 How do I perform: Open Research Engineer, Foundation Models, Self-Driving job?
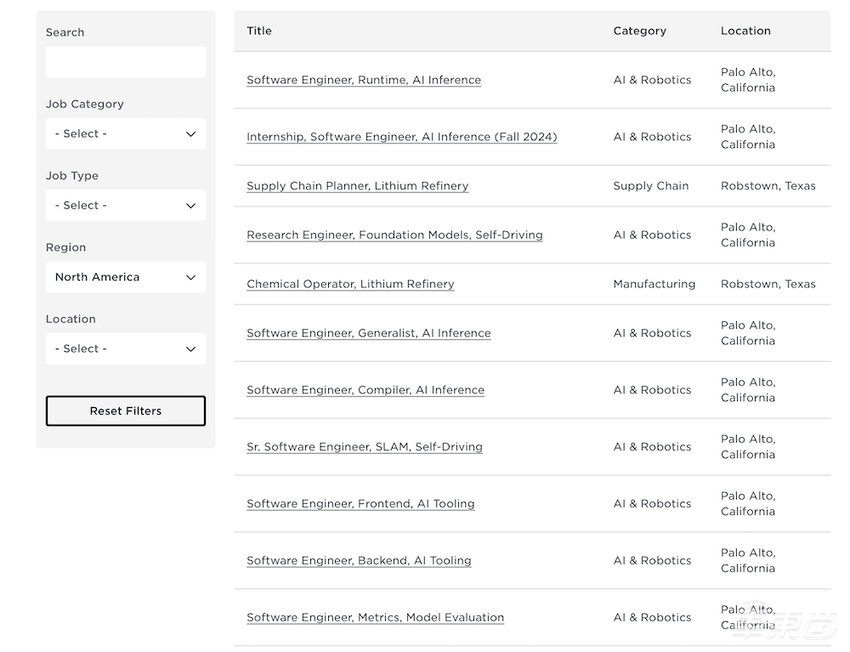394,235
